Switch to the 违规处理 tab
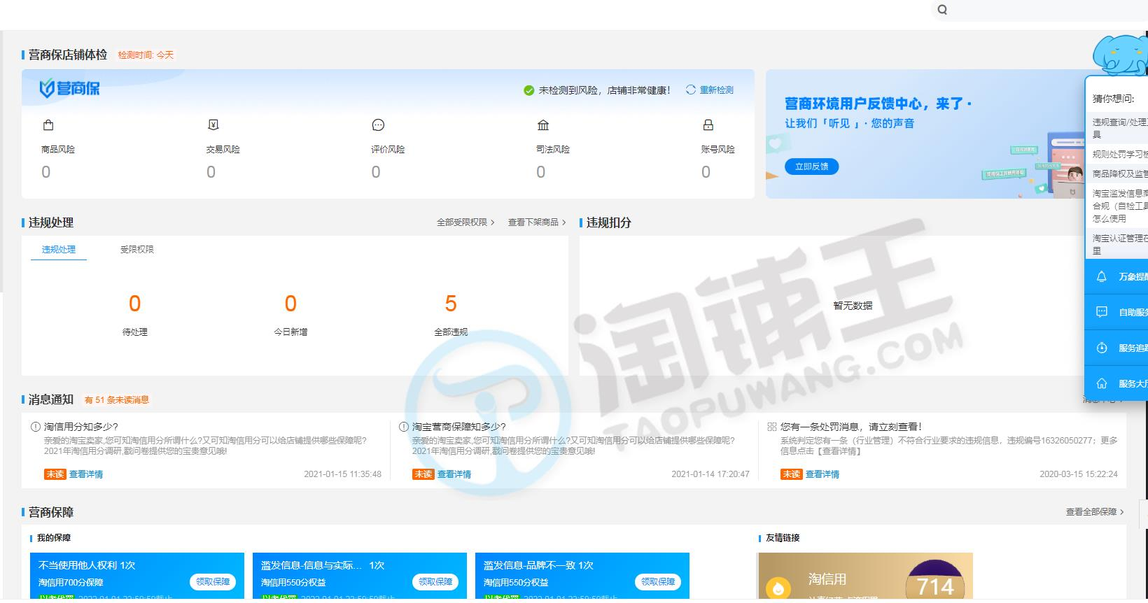This screenshot has height=603, width=1148. (x=59, y=250)
